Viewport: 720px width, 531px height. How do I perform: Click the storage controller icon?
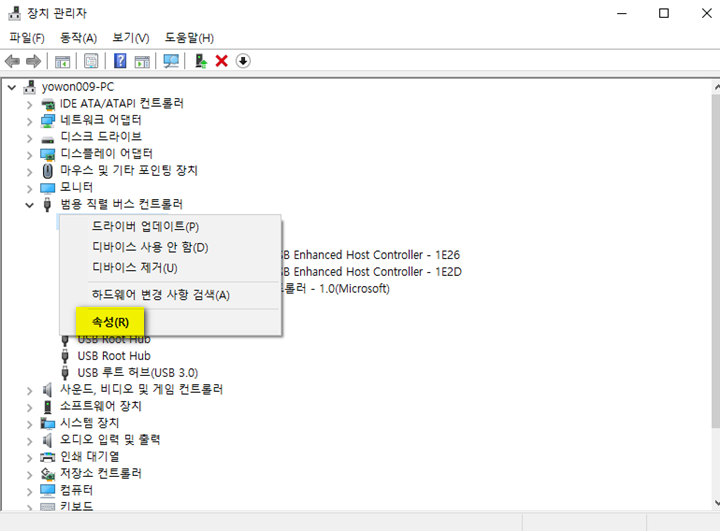(x=48, y=474)
